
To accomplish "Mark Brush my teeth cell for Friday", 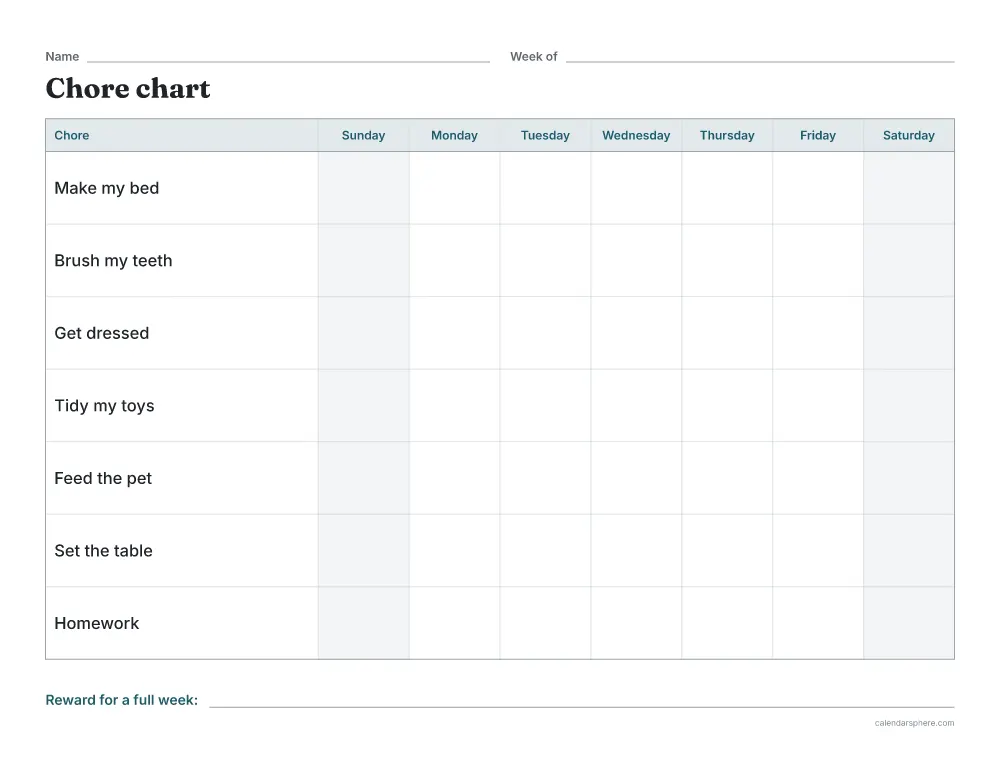I will point(818,260).
